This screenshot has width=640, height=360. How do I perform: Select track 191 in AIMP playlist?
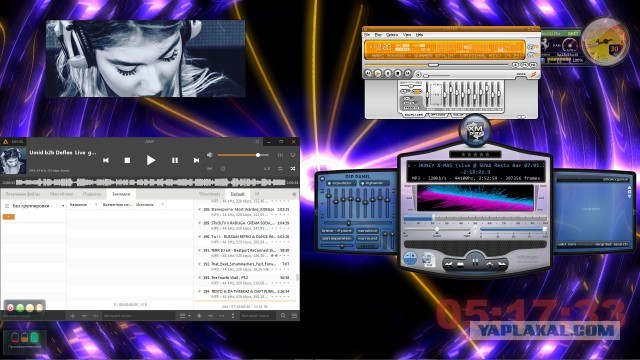pos(246,253)
